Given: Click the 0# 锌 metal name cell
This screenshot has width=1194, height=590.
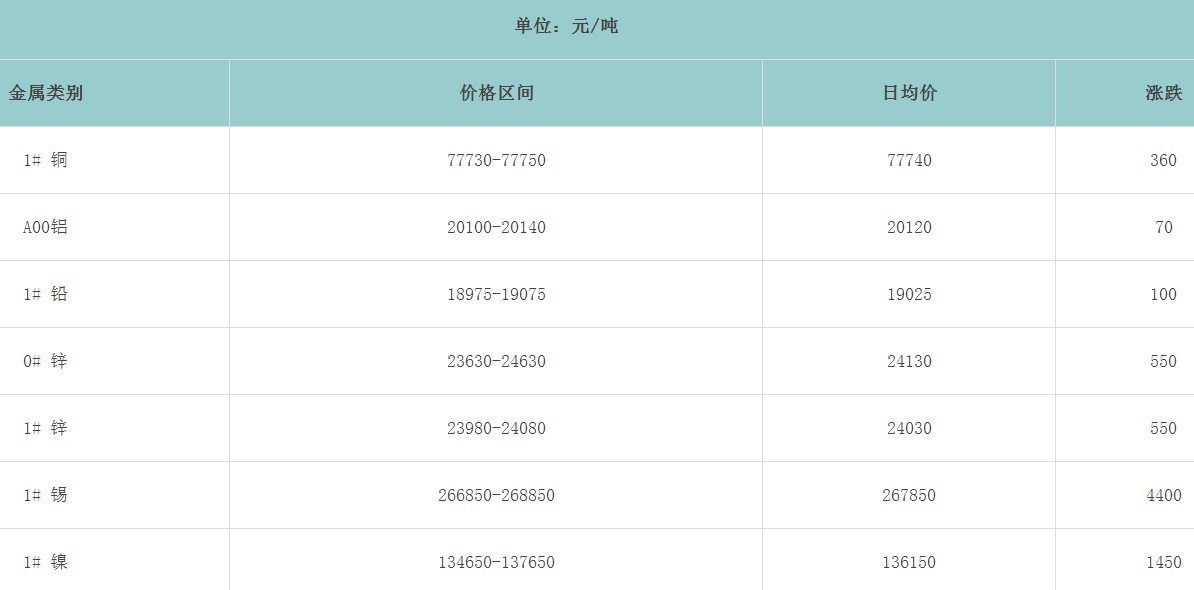Looking at the screenshot, I should coord(46,361).
